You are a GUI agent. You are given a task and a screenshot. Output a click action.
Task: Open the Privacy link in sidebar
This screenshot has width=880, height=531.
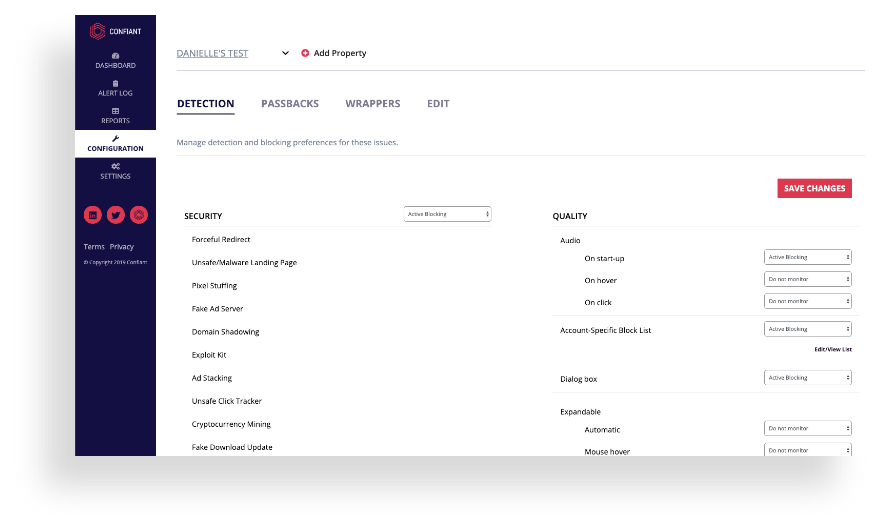122,247
